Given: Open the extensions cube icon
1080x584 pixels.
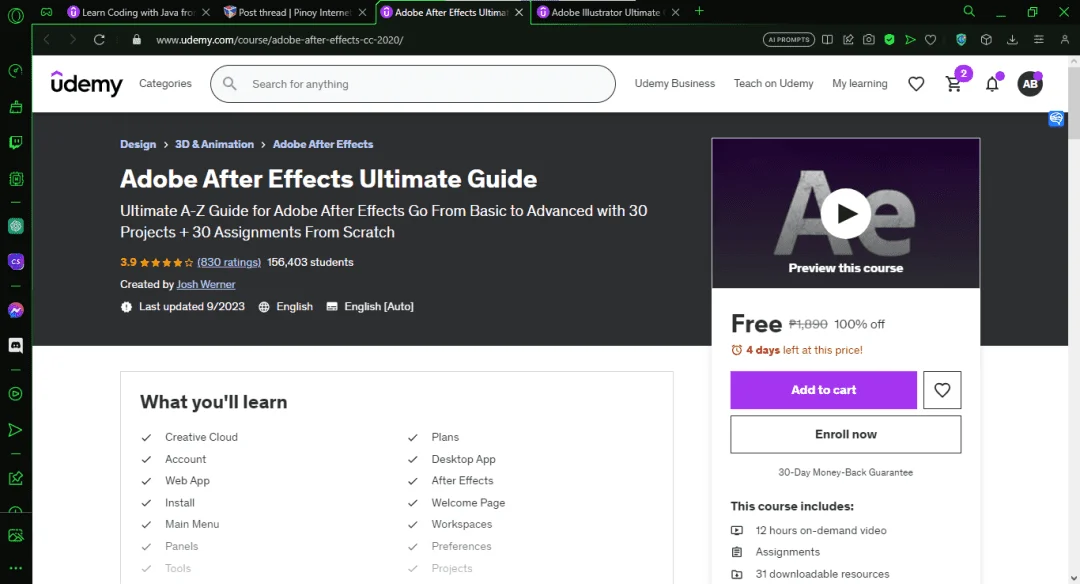Looking at the screenshot, I should pyautogui.click(x=986, y=40).
